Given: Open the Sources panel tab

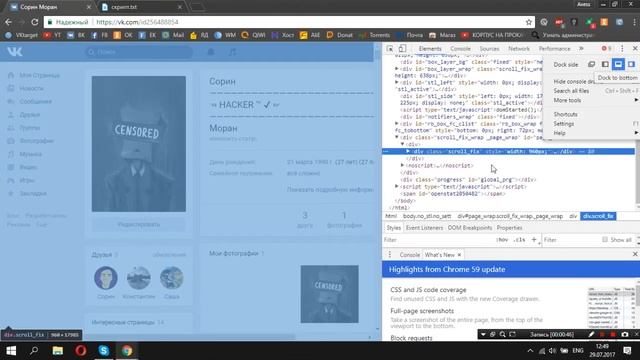Looking at the screenshot, I should (x=489, y=49).
